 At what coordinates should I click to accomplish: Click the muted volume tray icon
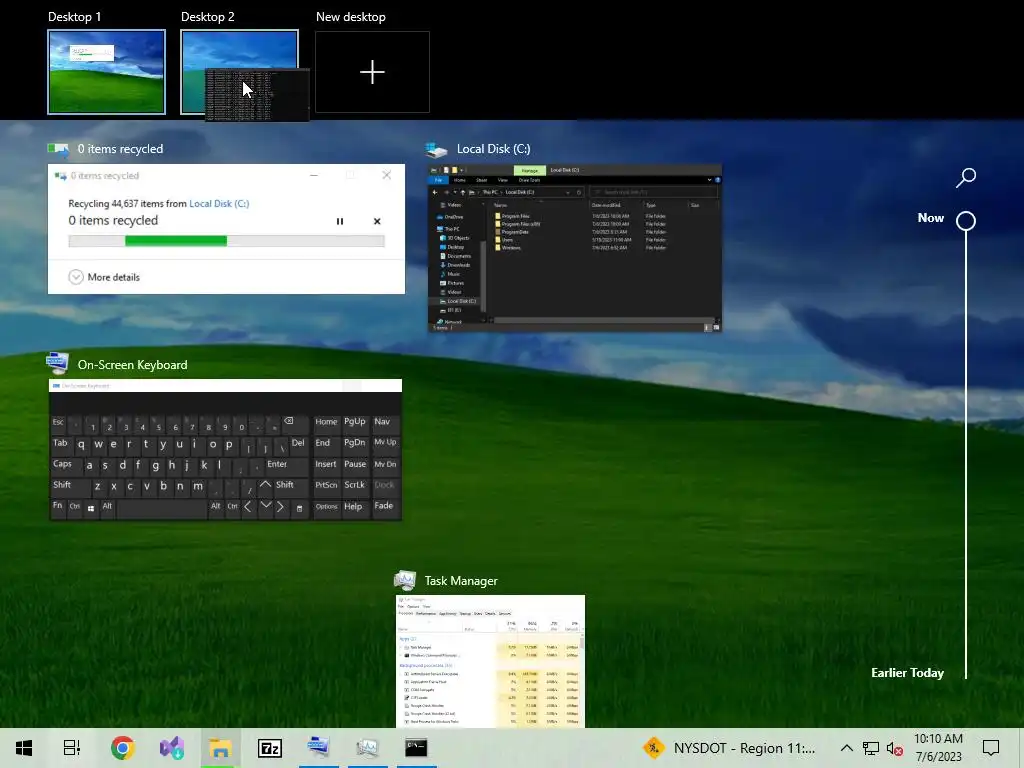tap(894, 748)
